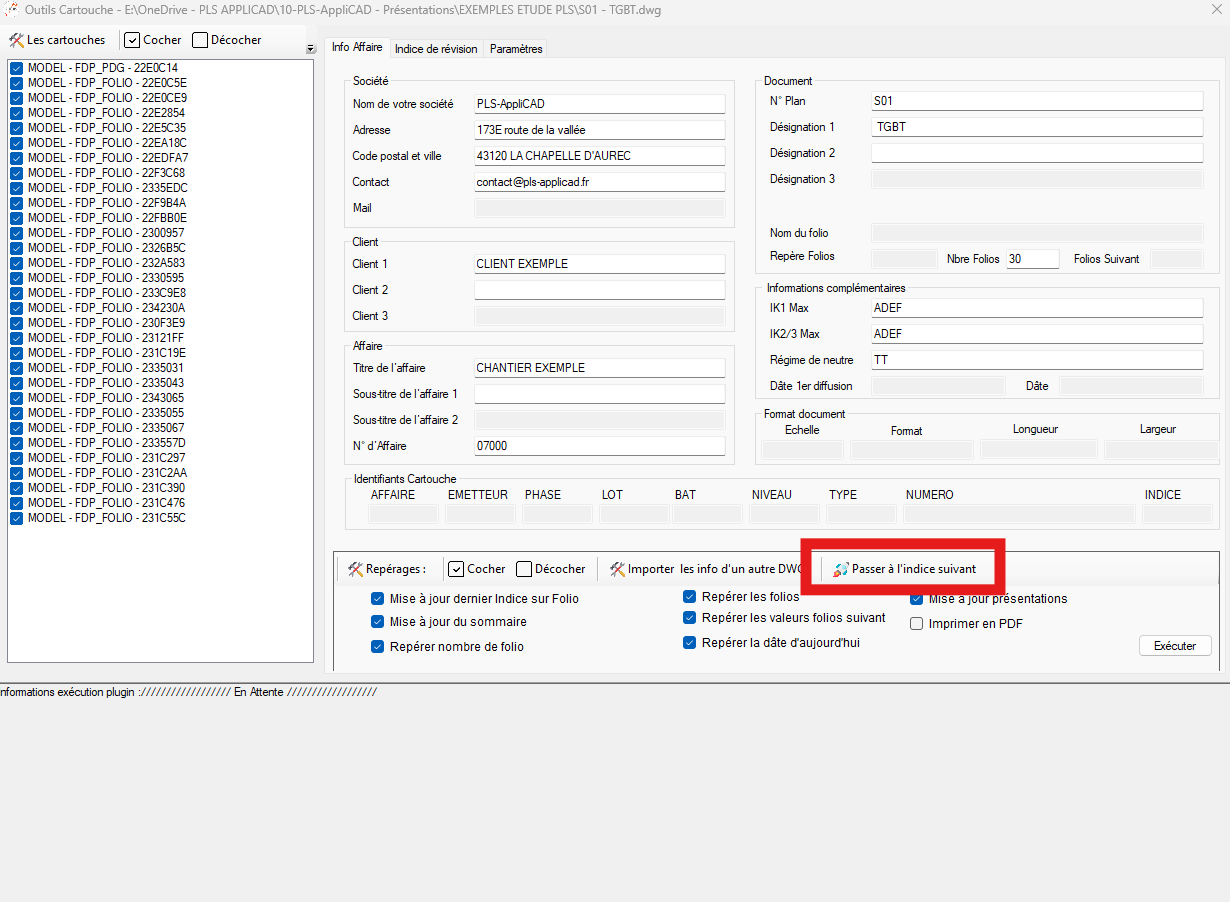Disable Mise à jour du sommaire
Image resolution: width=1230 pixels, height=902 pixels.
click(377, 622)
